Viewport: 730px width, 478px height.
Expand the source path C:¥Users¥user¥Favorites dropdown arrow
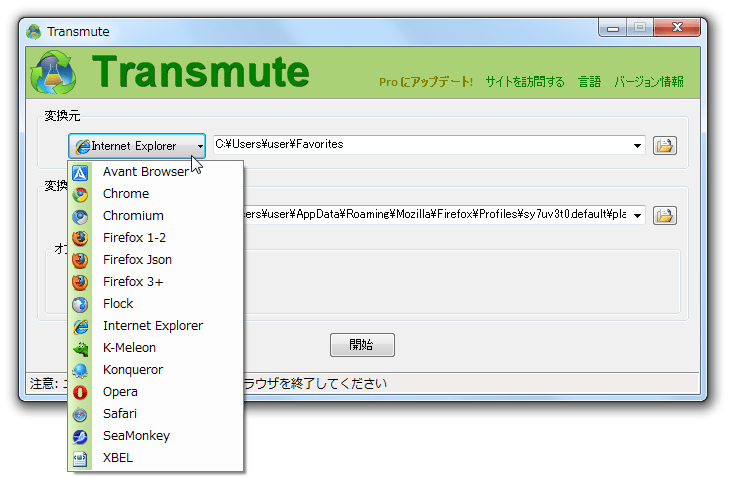[637, 146]
